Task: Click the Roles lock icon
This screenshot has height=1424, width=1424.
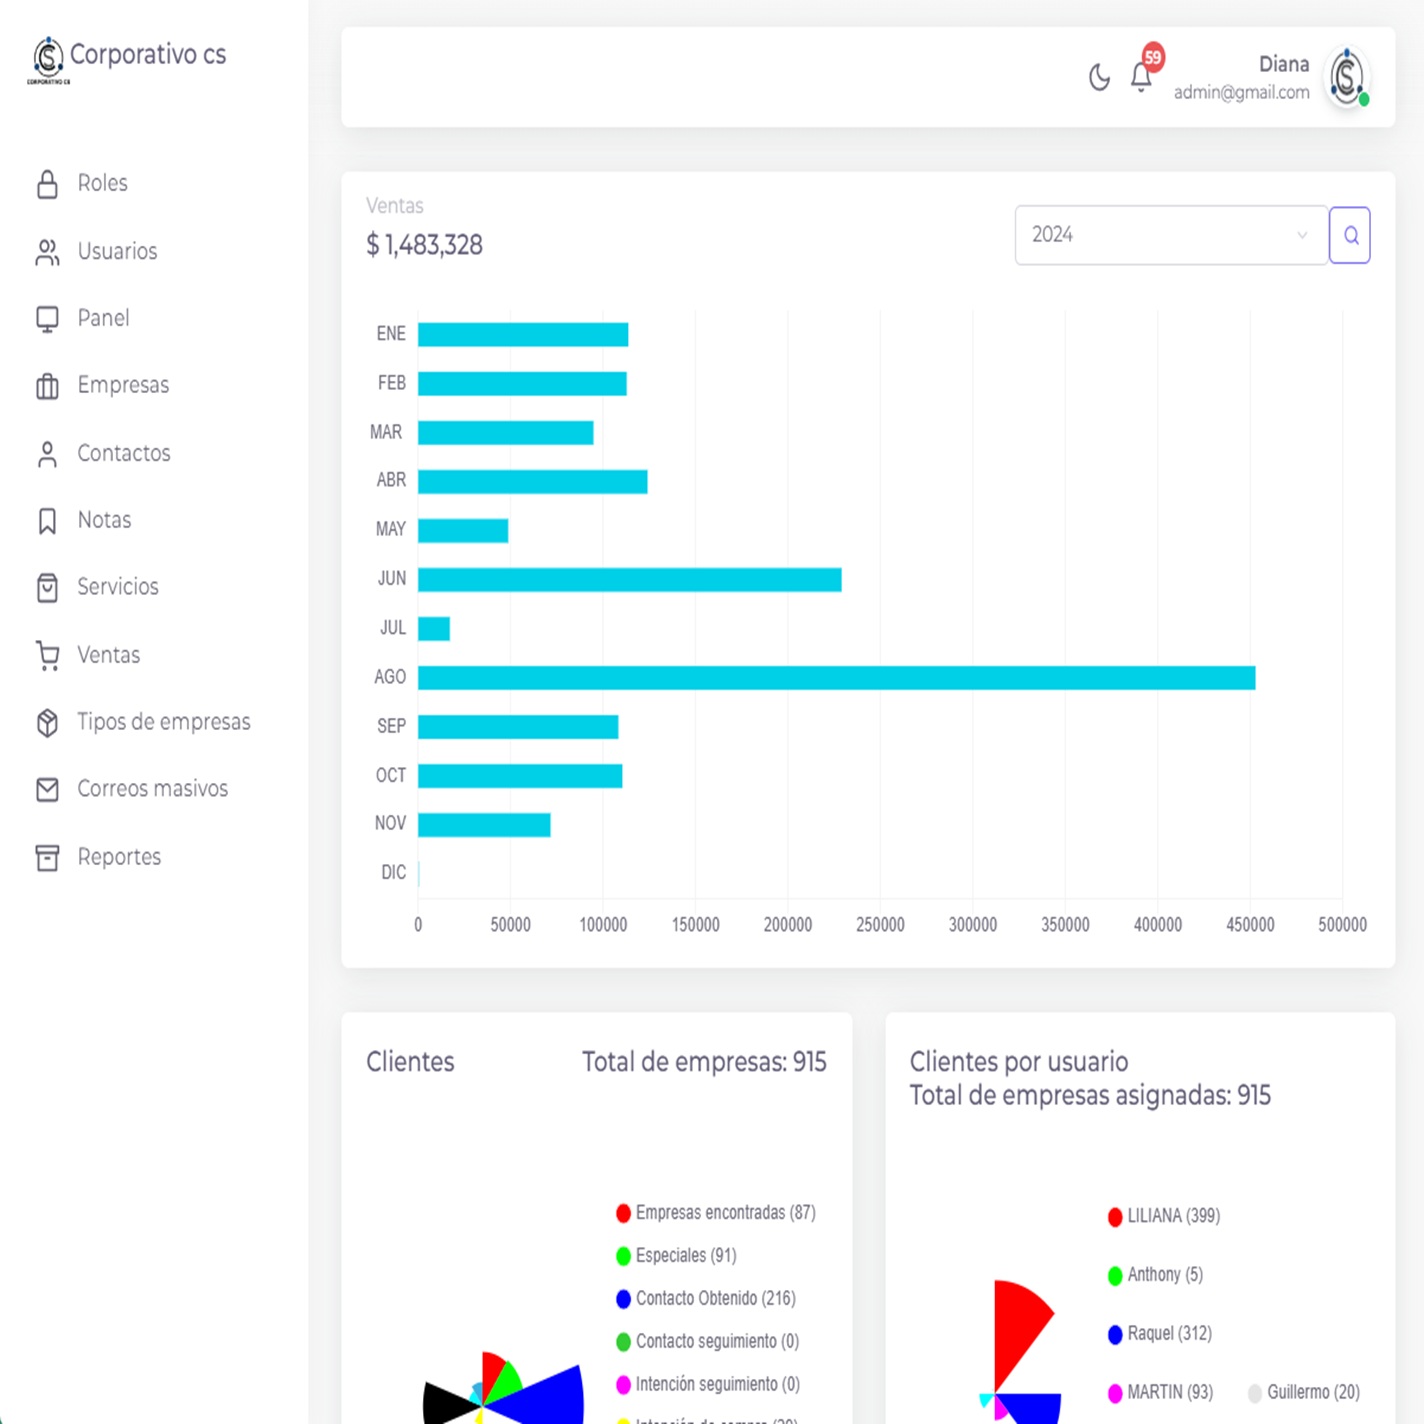Action: click(x=47, y=184)
